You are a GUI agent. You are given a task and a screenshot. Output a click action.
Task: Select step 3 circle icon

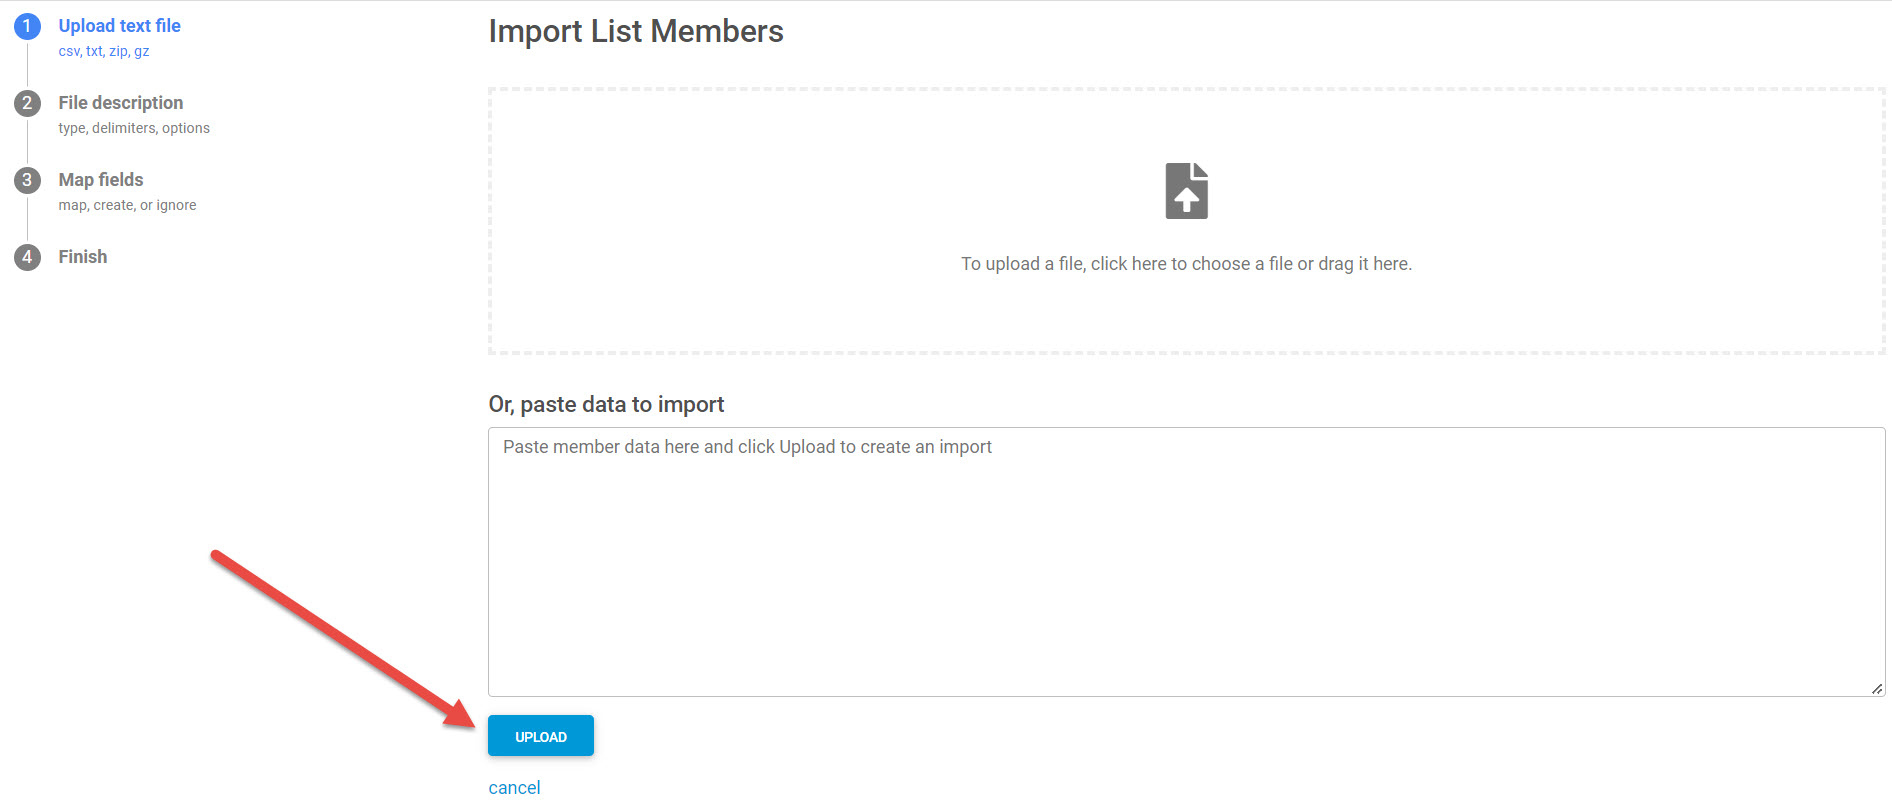[x=27, y=180]
